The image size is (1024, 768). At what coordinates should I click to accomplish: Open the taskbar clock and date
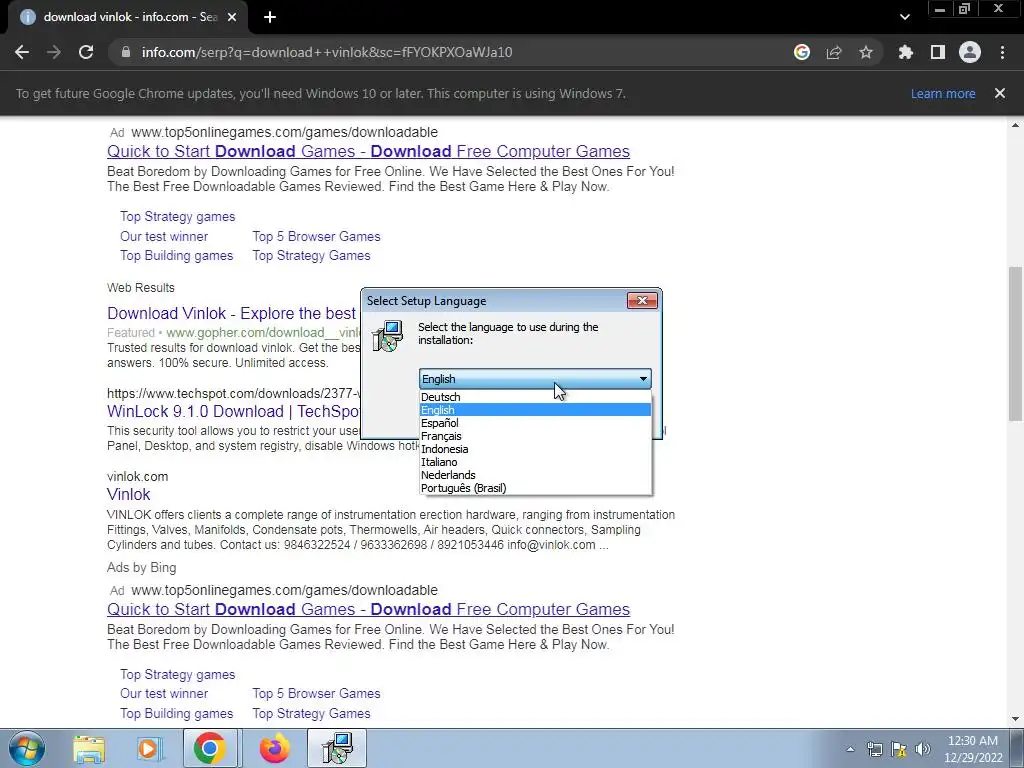(973, 749)
